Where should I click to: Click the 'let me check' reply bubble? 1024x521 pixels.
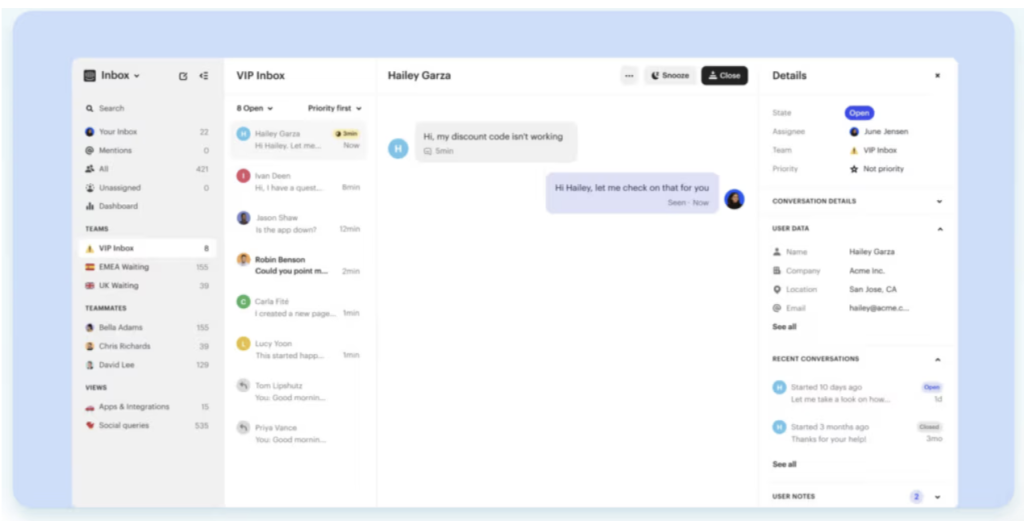(x=632, y=193)
